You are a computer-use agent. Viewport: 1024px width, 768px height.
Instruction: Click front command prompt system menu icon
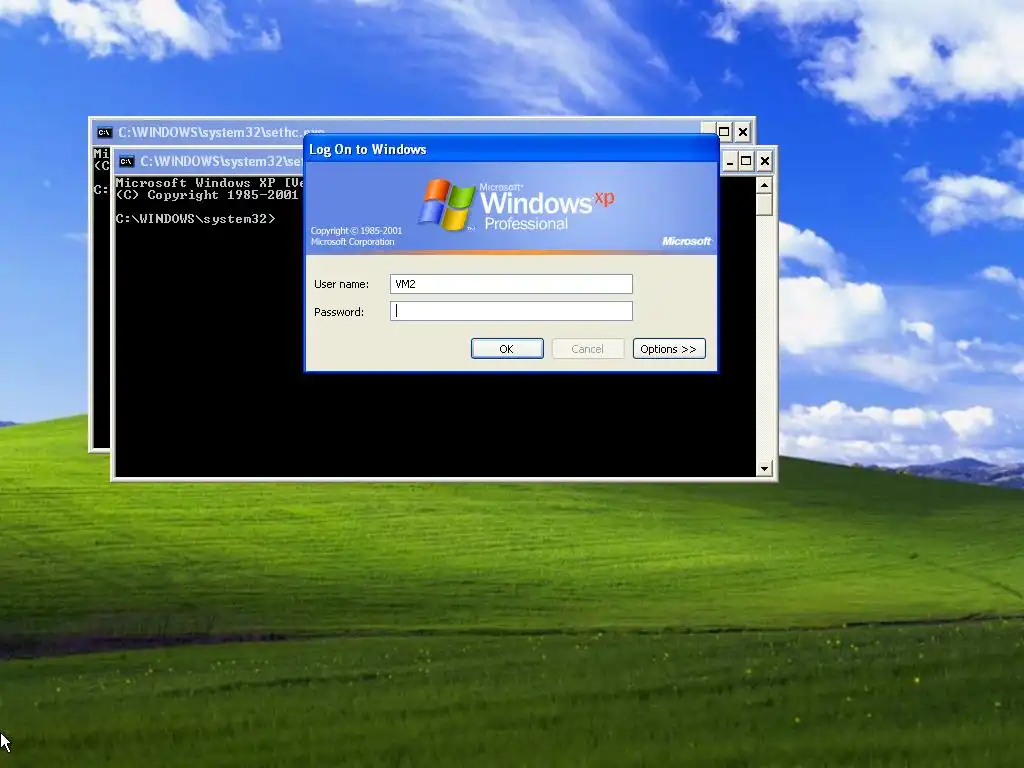click(127, 161)
